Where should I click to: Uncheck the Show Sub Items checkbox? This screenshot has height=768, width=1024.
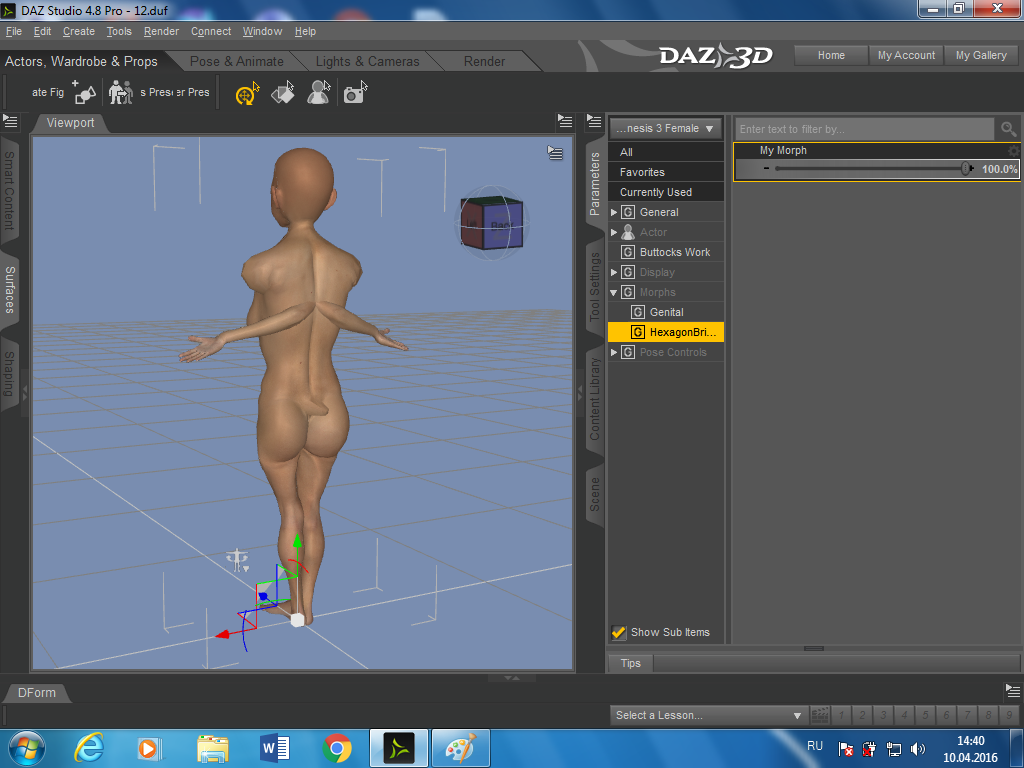click(619, 632)
